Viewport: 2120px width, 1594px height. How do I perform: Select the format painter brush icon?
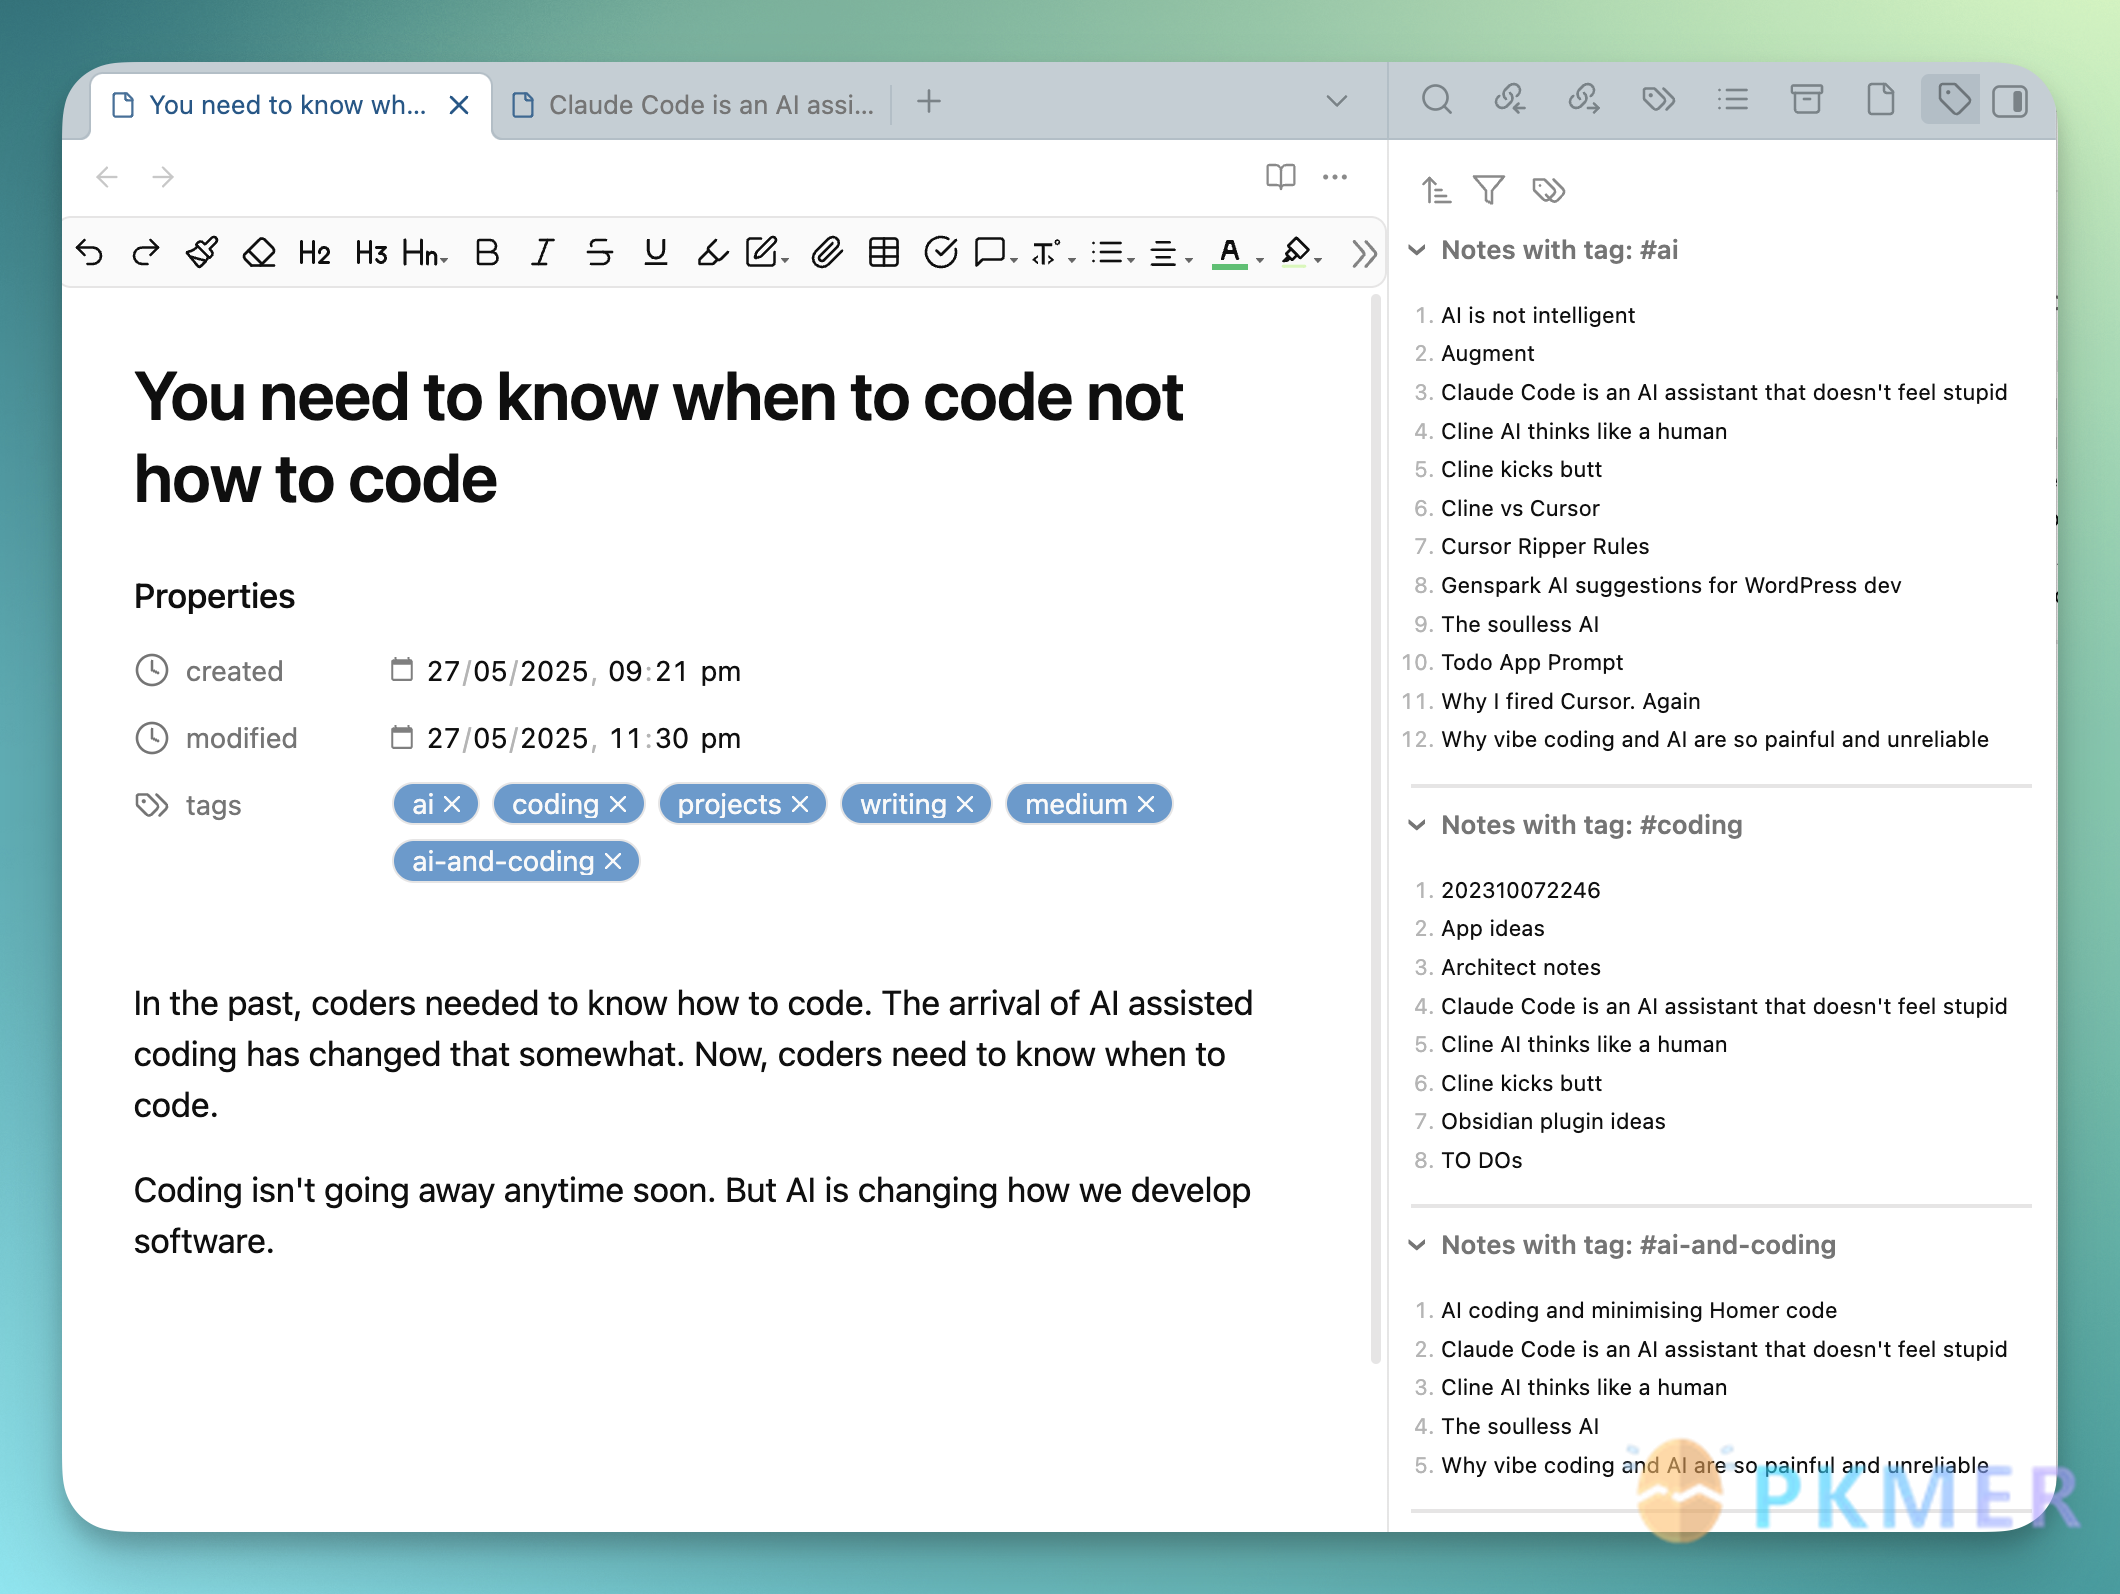202,253
